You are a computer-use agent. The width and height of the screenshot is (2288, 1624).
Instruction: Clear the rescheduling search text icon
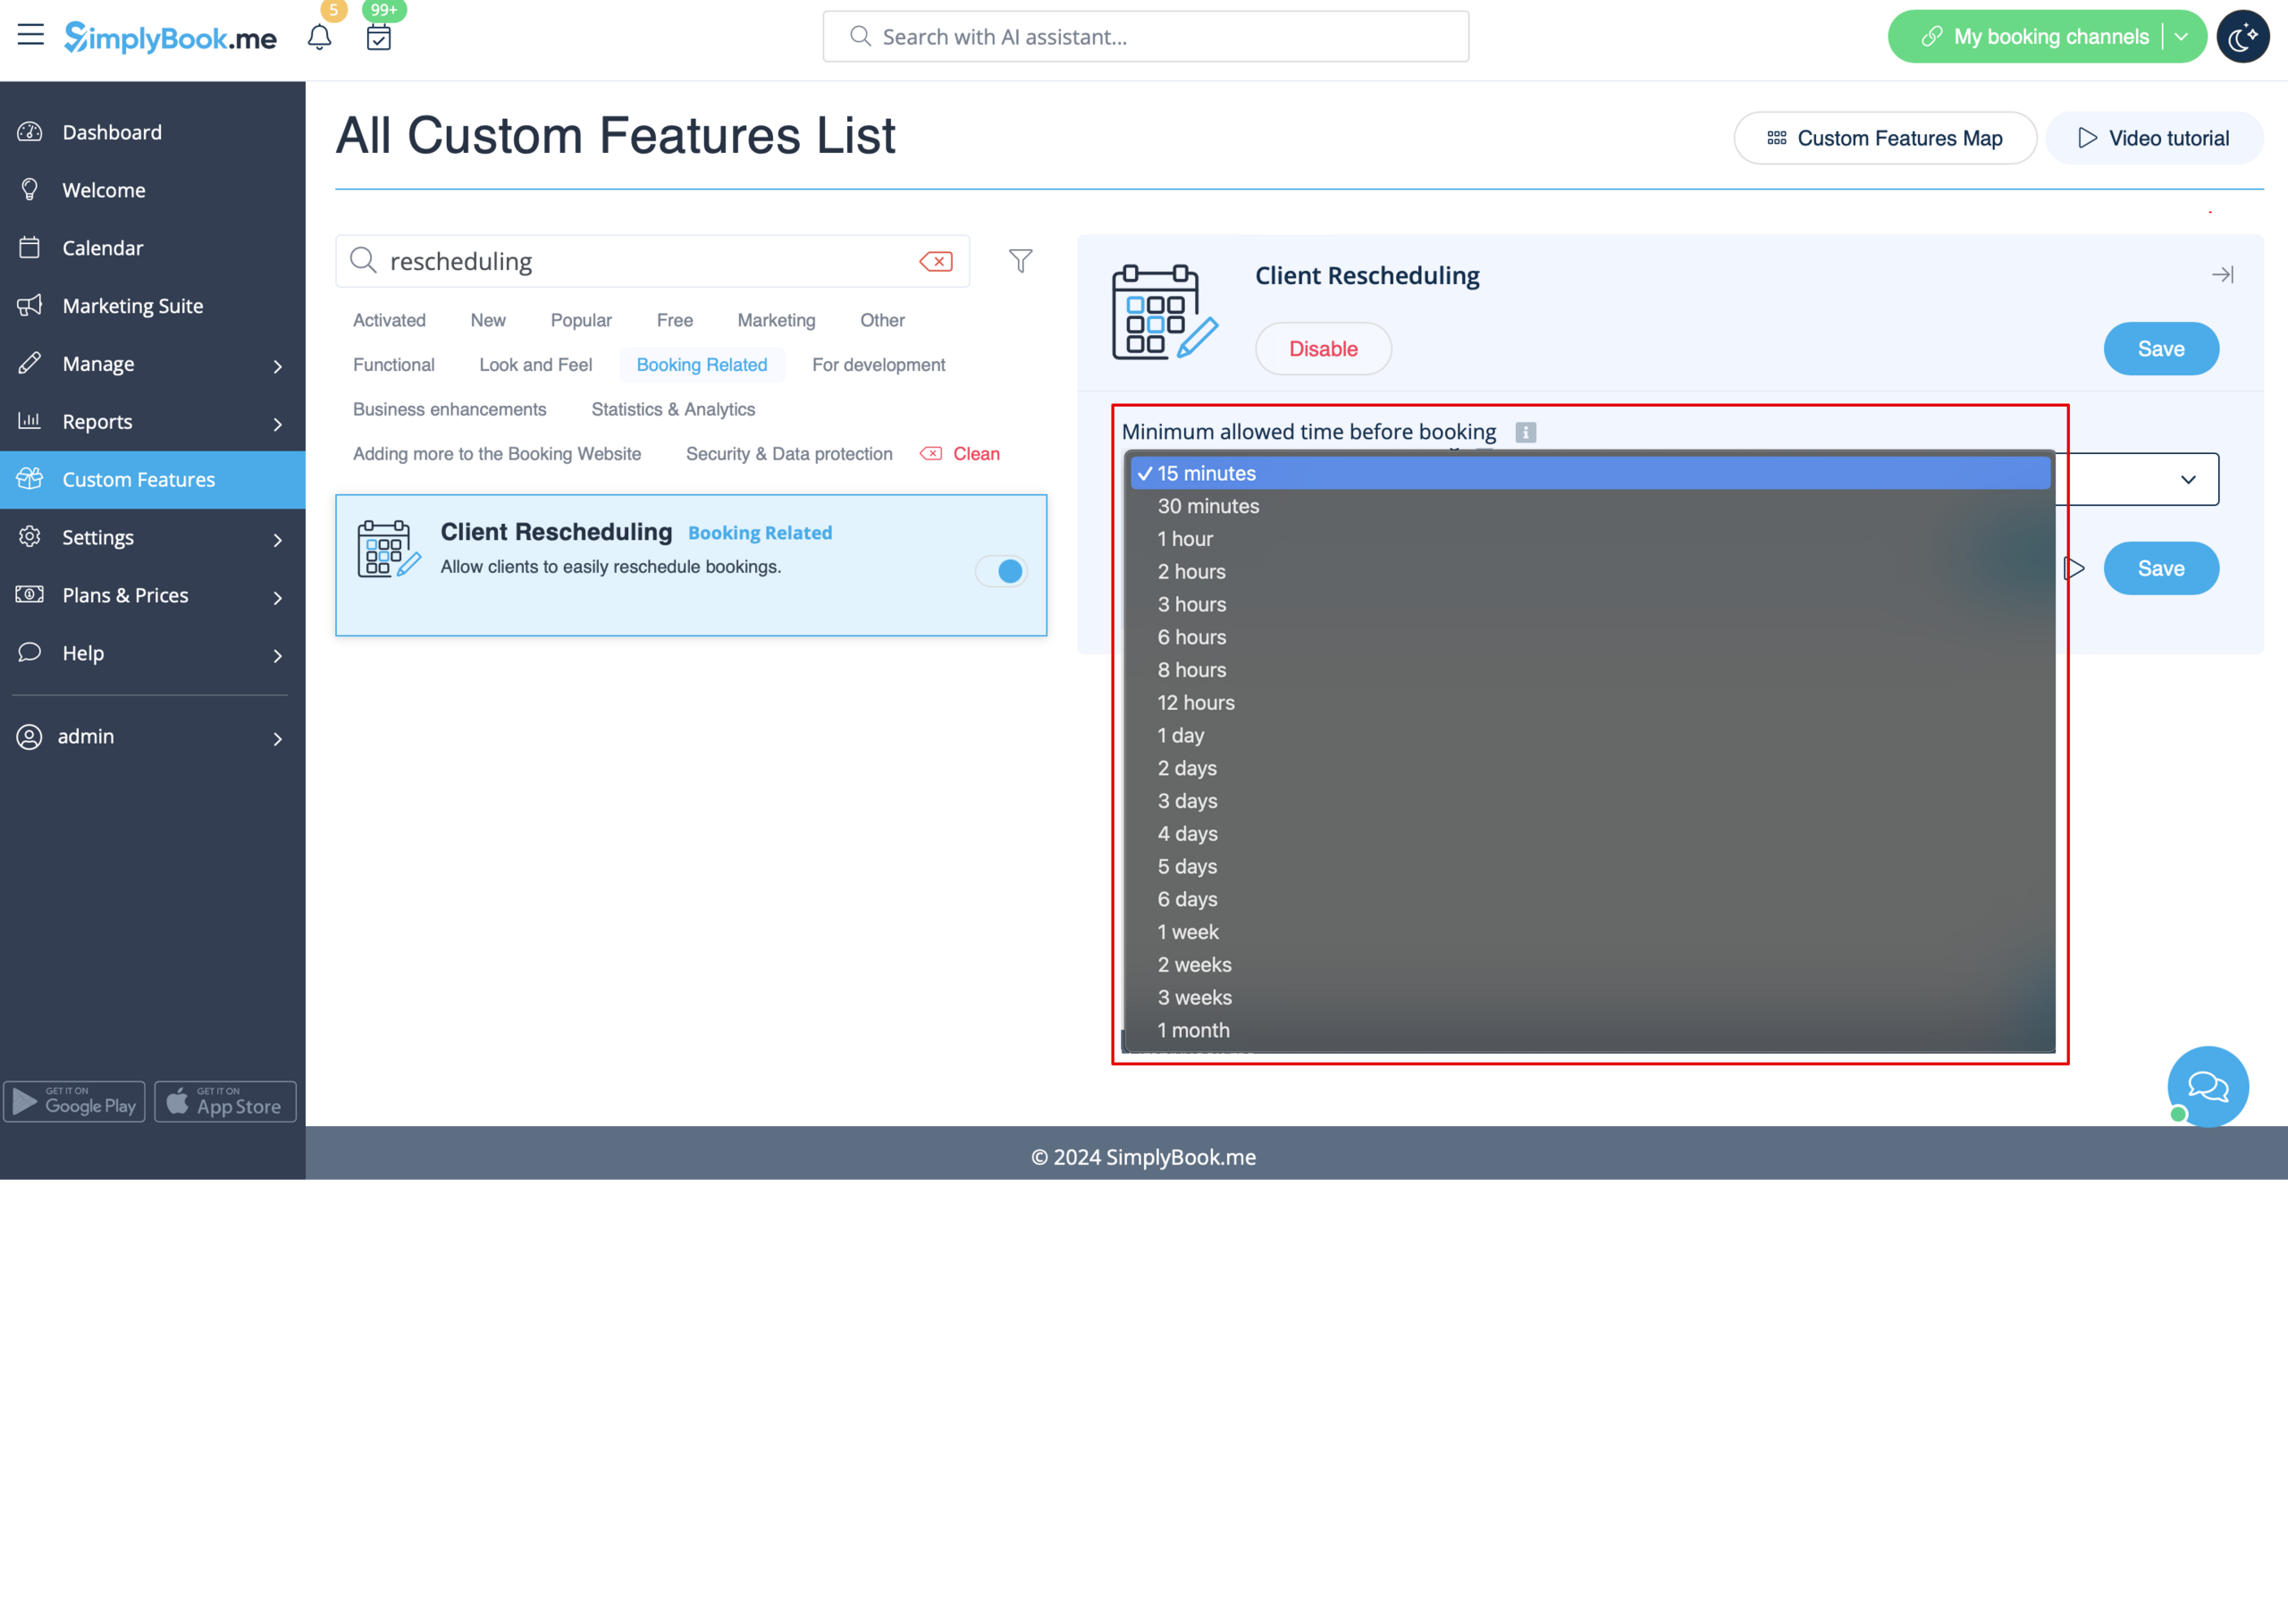click(936, 262)
